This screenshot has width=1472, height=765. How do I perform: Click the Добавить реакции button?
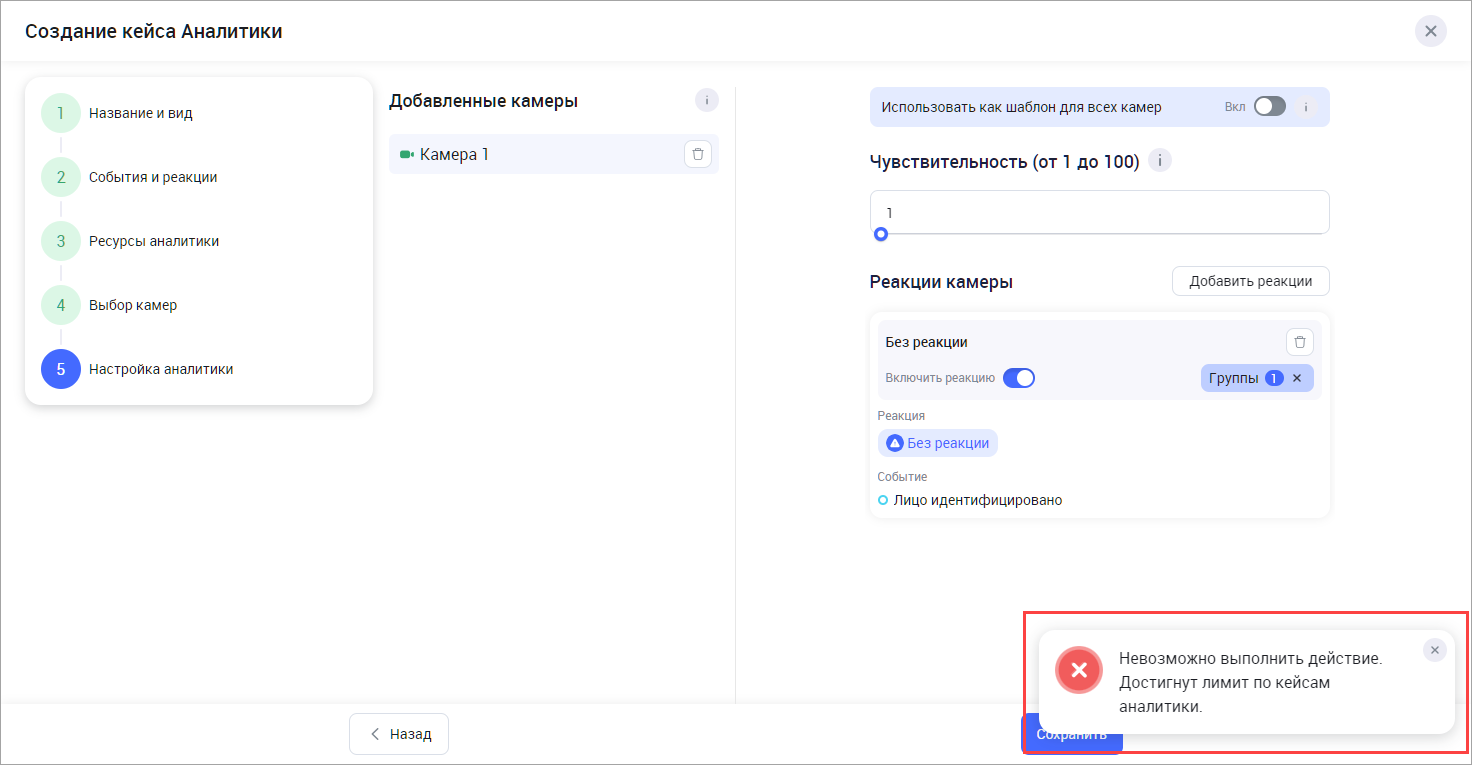(x=1250, y=281)
